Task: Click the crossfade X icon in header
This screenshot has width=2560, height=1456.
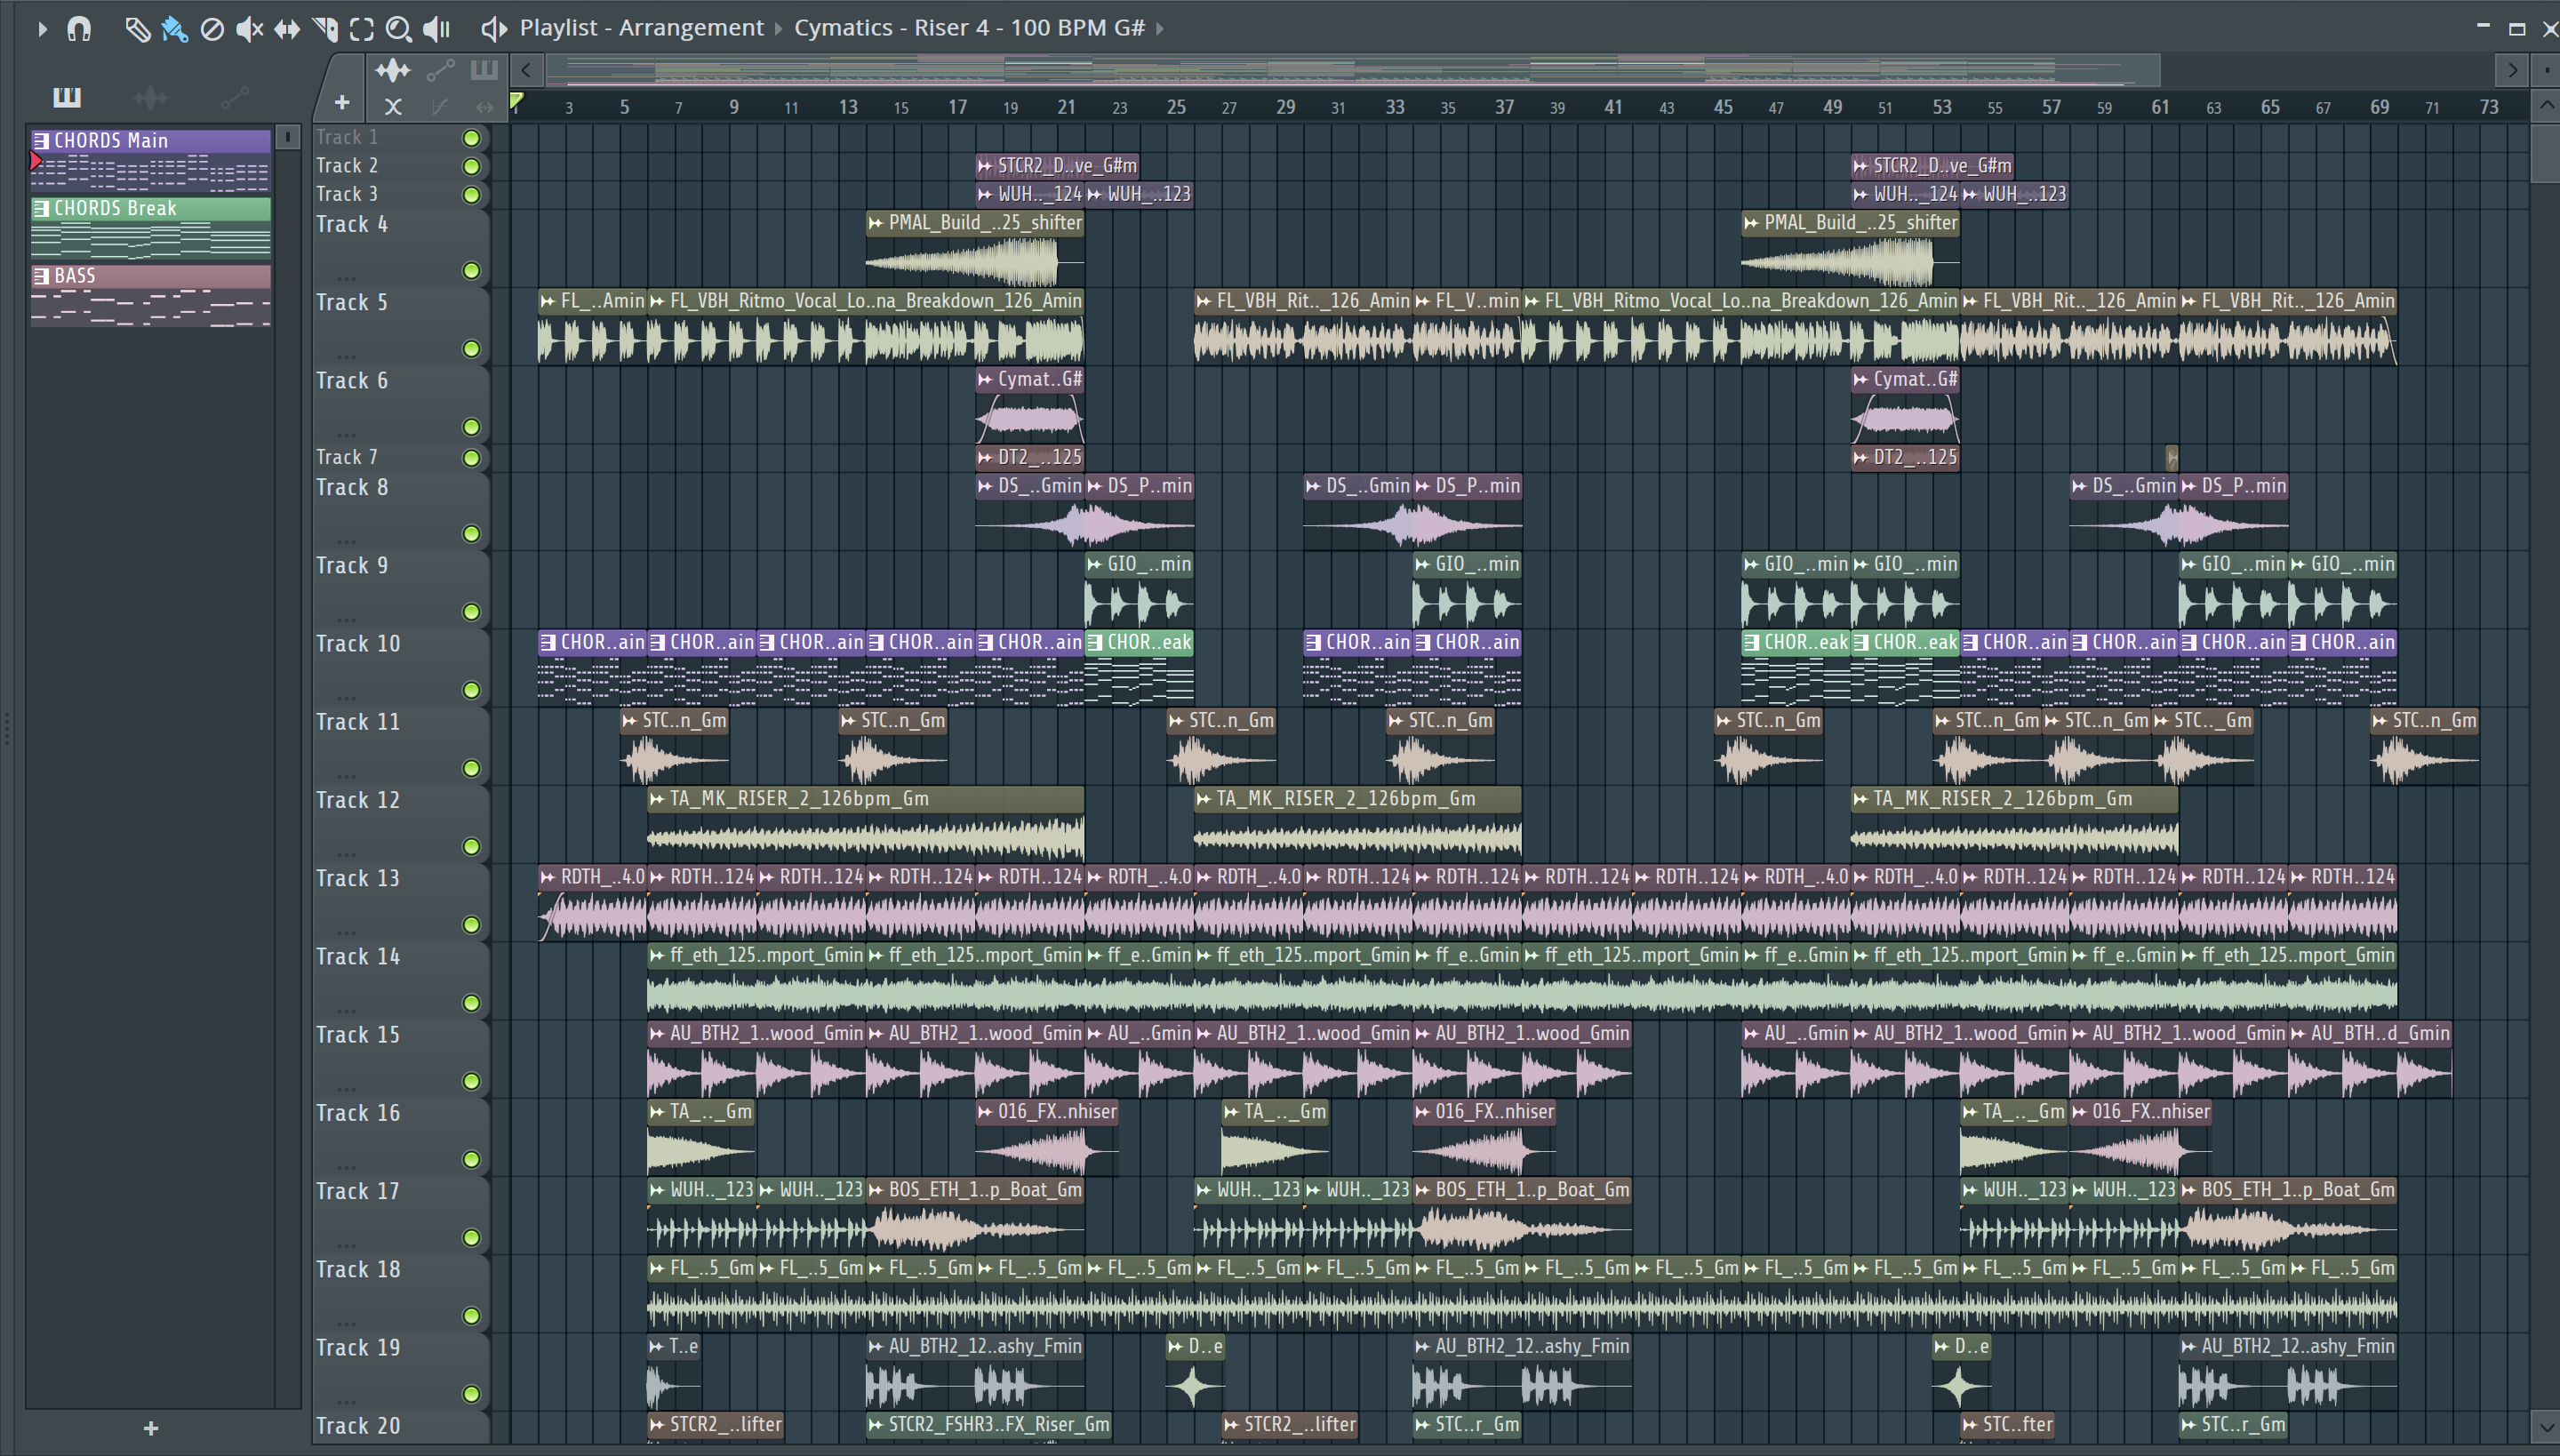Action: click(393, 106)
